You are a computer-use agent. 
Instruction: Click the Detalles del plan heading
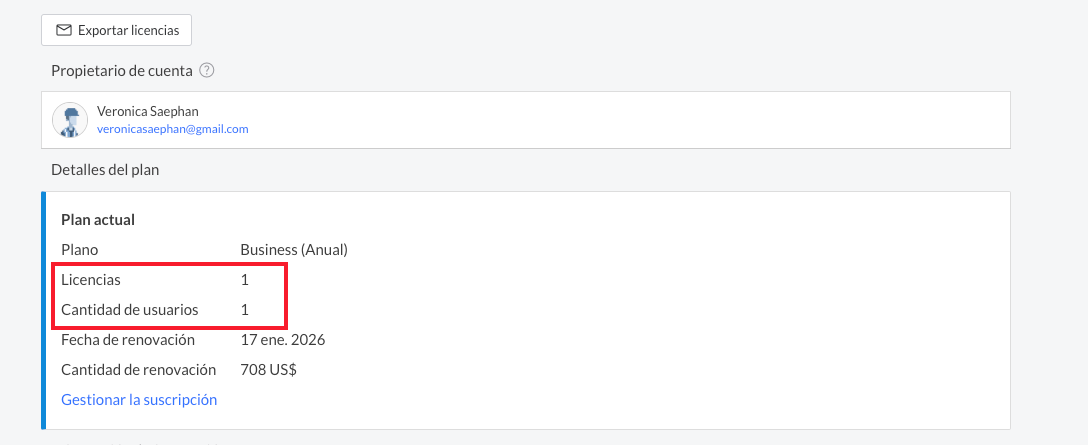coord(105,170)
